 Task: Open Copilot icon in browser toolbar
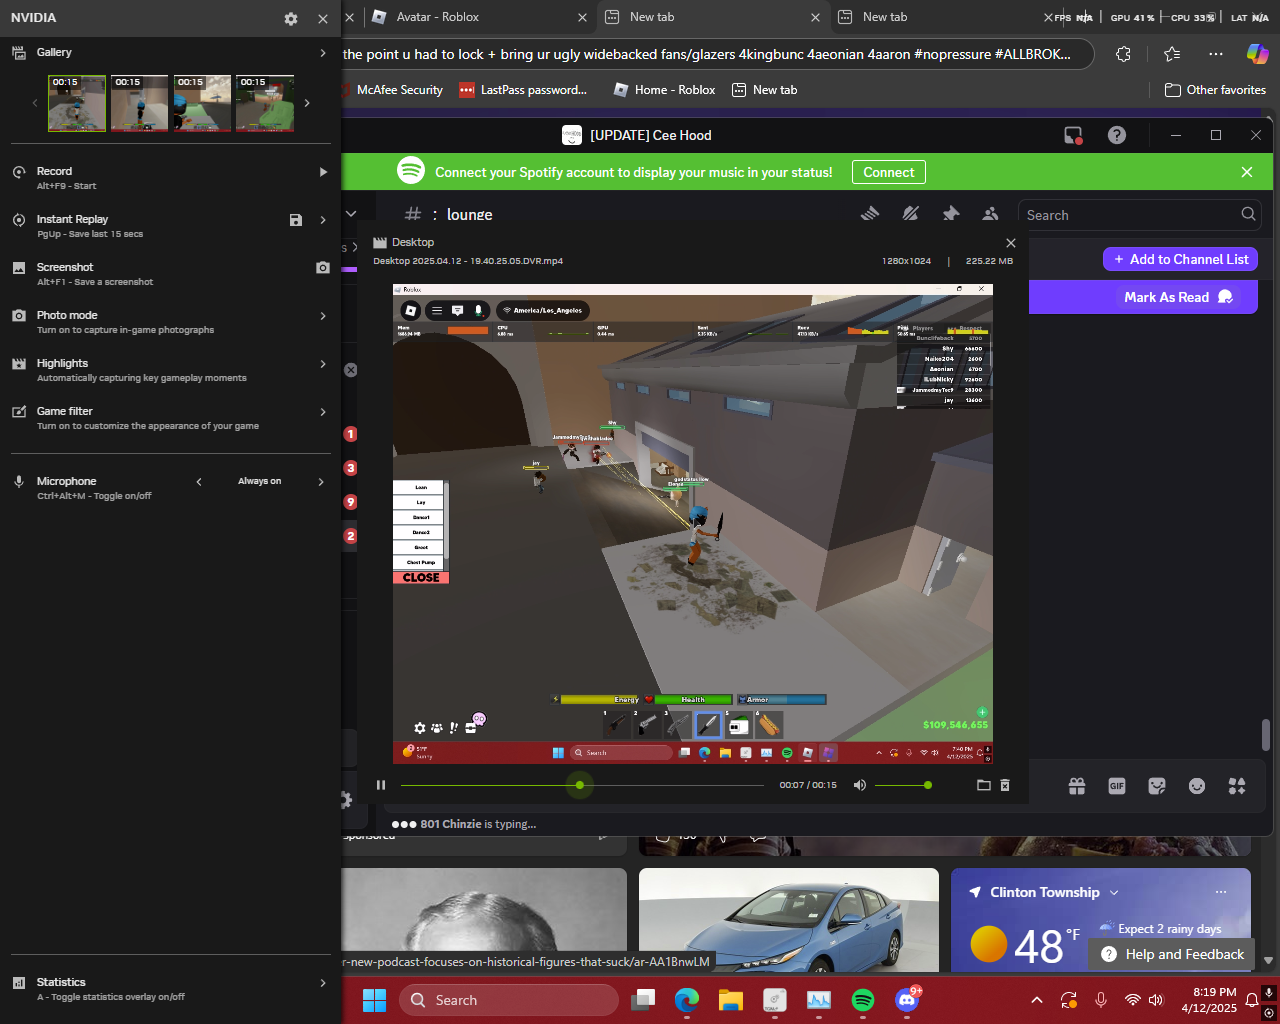(1257, 54)
